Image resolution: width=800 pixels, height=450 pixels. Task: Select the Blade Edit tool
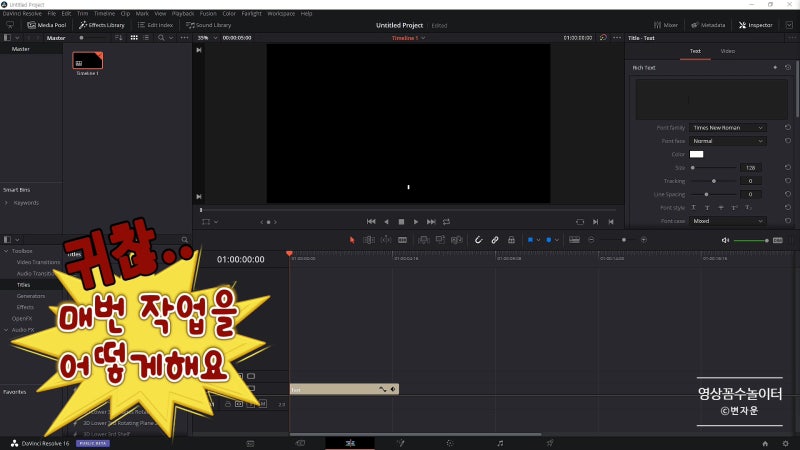[403, 240]
